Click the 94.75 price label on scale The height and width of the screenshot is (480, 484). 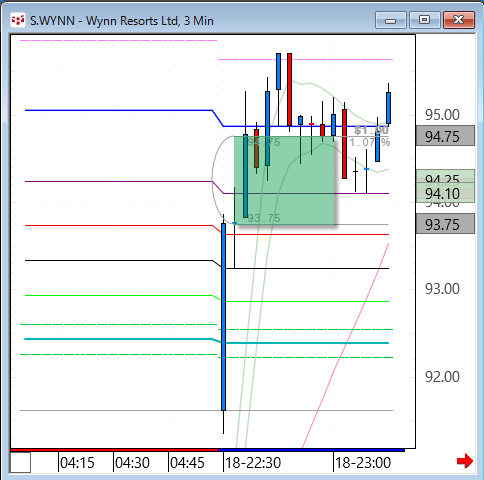point(445,136)
